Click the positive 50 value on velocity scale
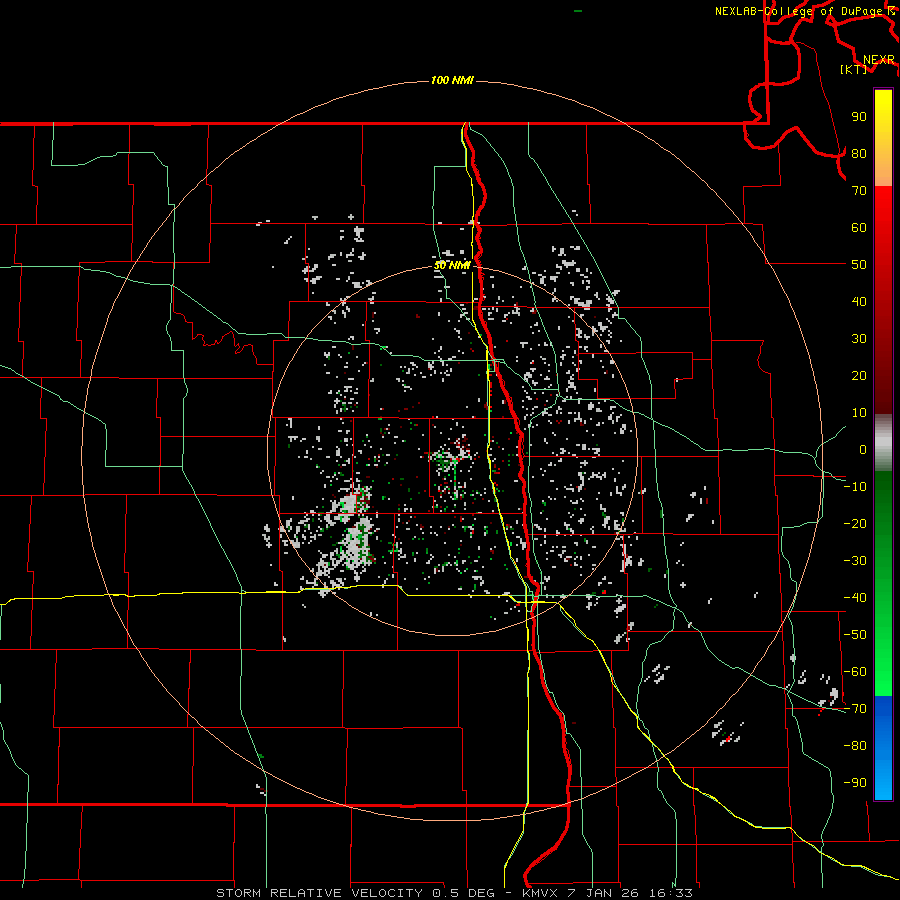This screenshot has width=900, height=900. pos(859,265)
